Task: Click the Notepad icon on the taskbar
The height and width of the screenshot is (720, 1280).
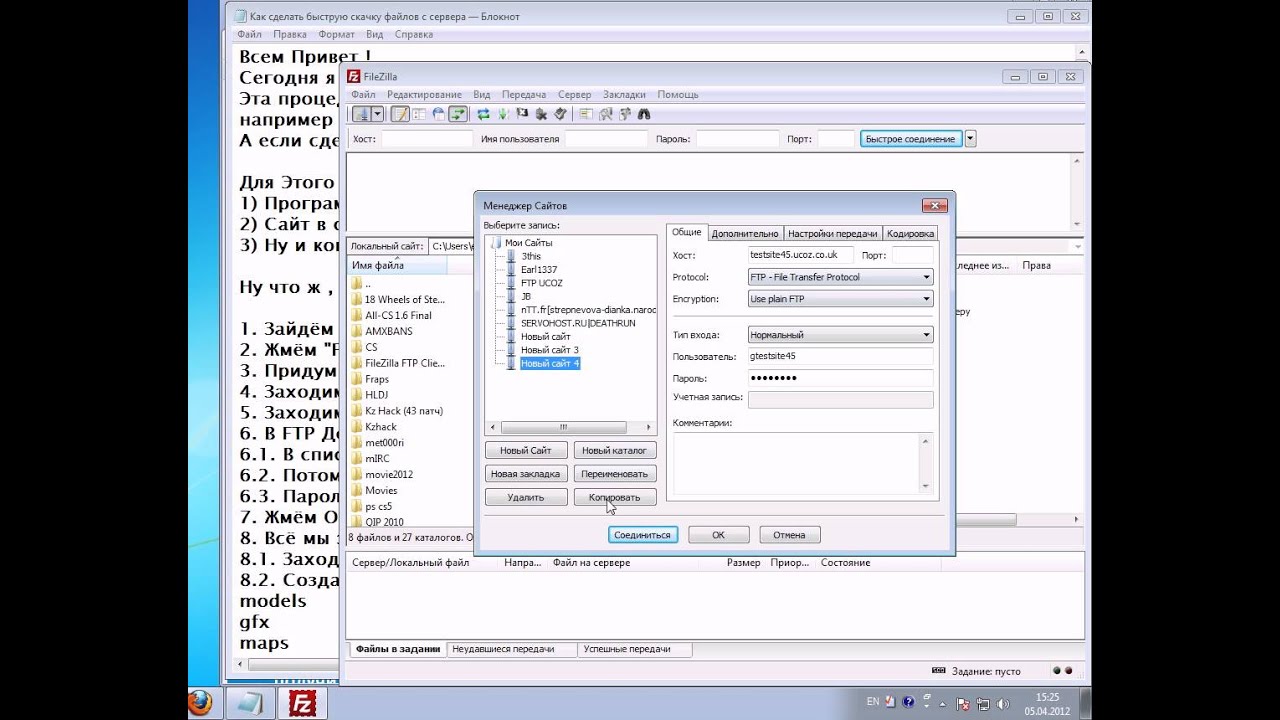Action: coord(250,703)
